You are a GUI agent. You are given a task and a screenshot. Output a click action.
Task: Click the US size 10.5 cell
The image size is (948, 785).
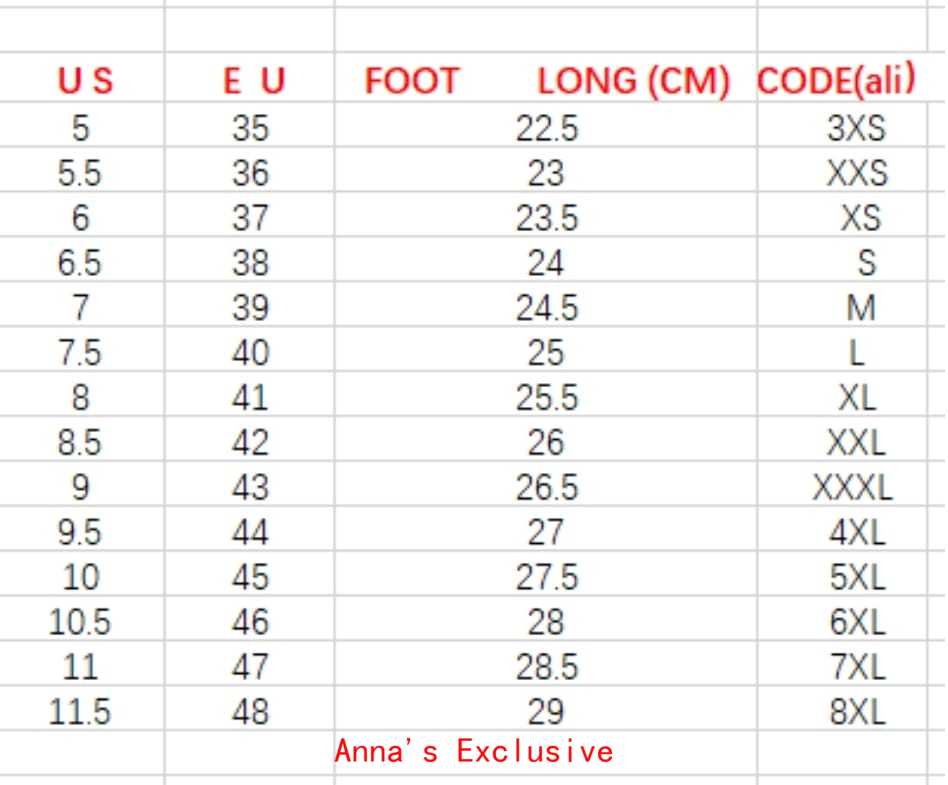(82, 622)
